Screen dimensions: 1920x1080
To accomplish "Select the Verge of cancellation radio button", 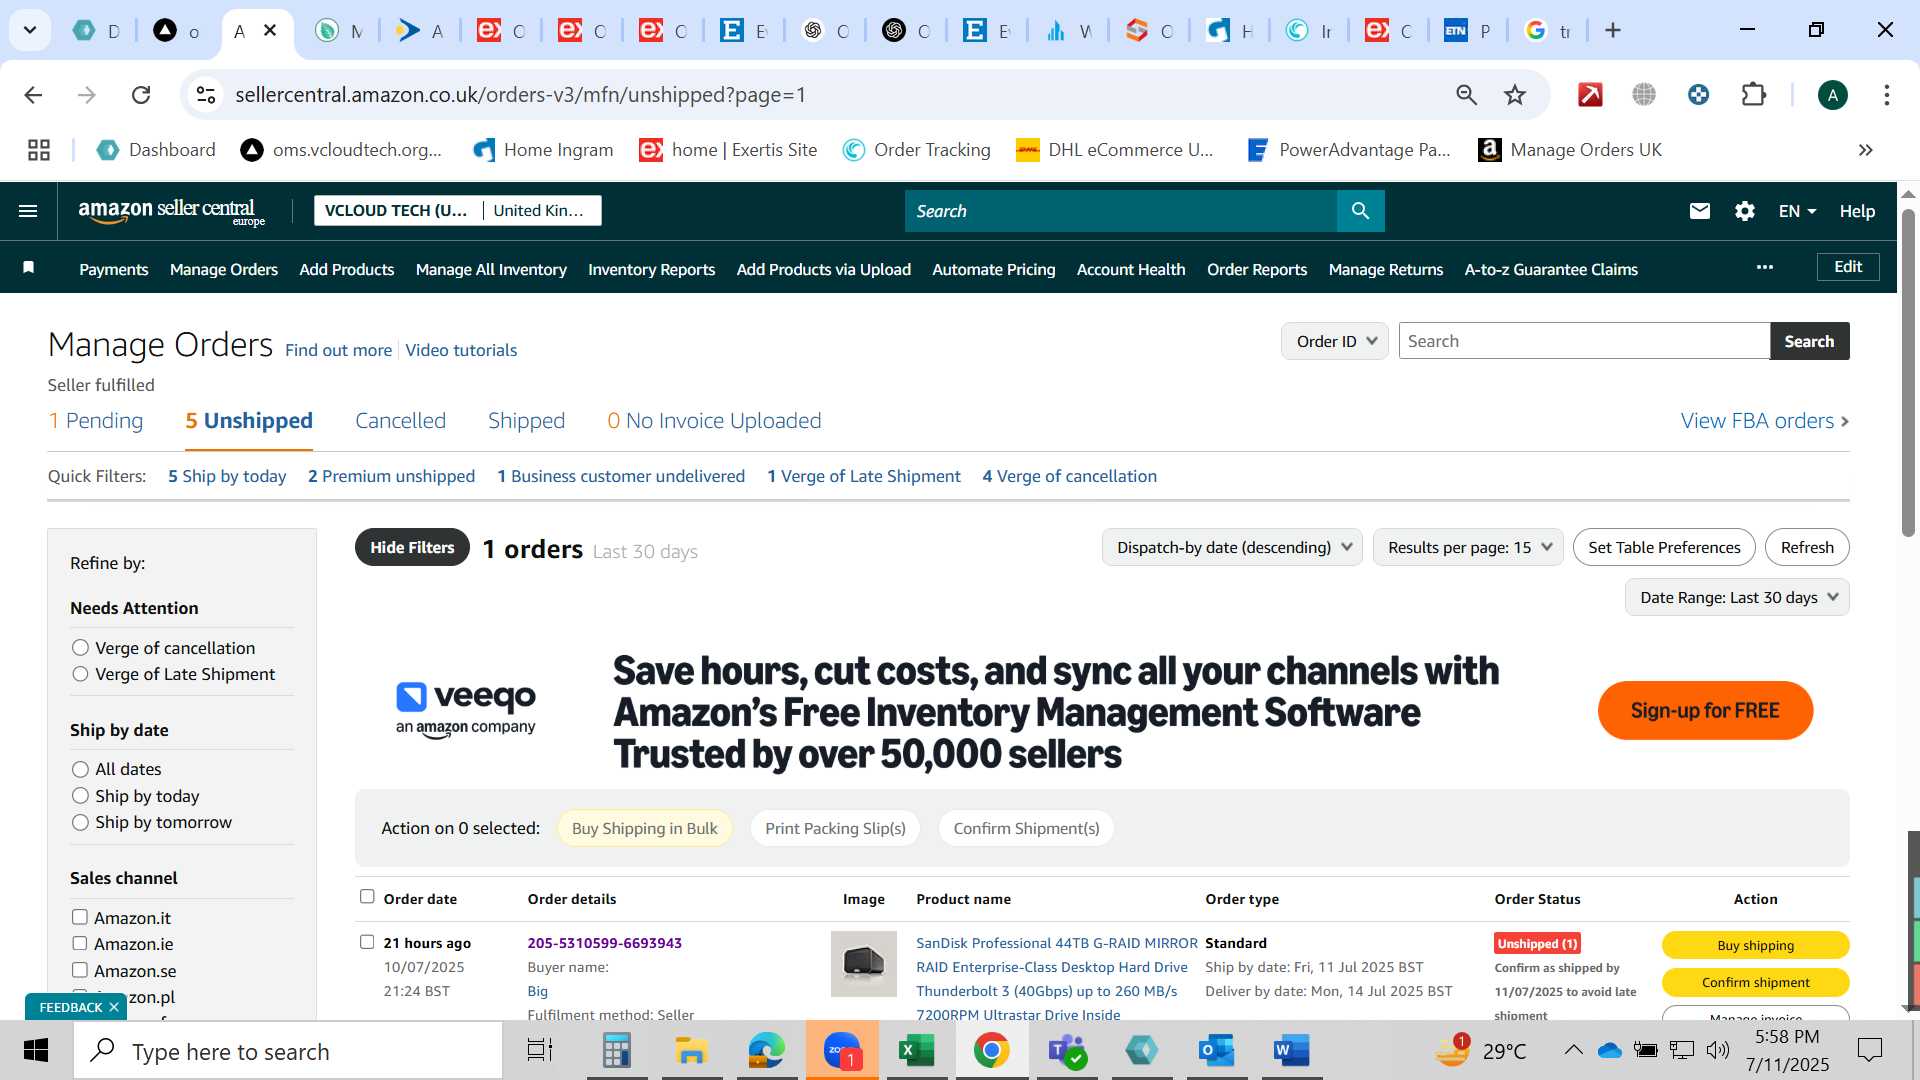I will click(80, 648).
